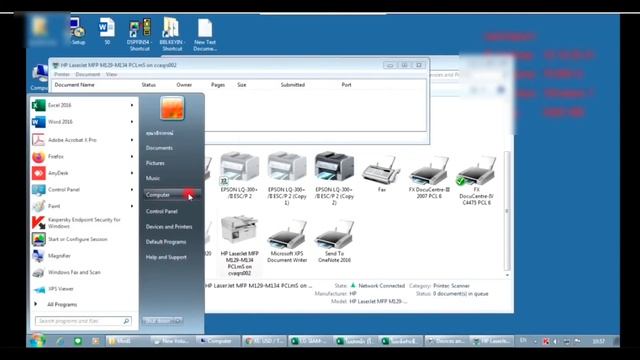The height and width of the screenshot is (360, 640).
Task: Start the Magnifier program
Action: coord(59,256)
